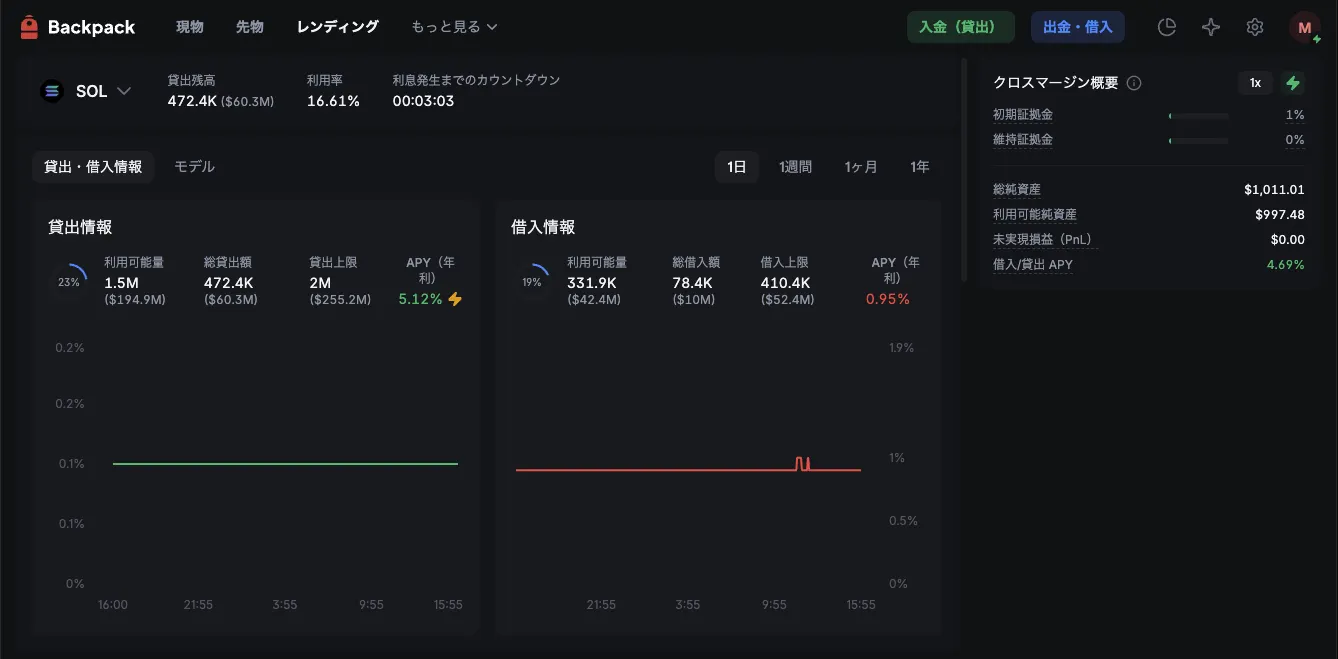
Task: Switch chart range to 1日
Action: tap(736, 167)
